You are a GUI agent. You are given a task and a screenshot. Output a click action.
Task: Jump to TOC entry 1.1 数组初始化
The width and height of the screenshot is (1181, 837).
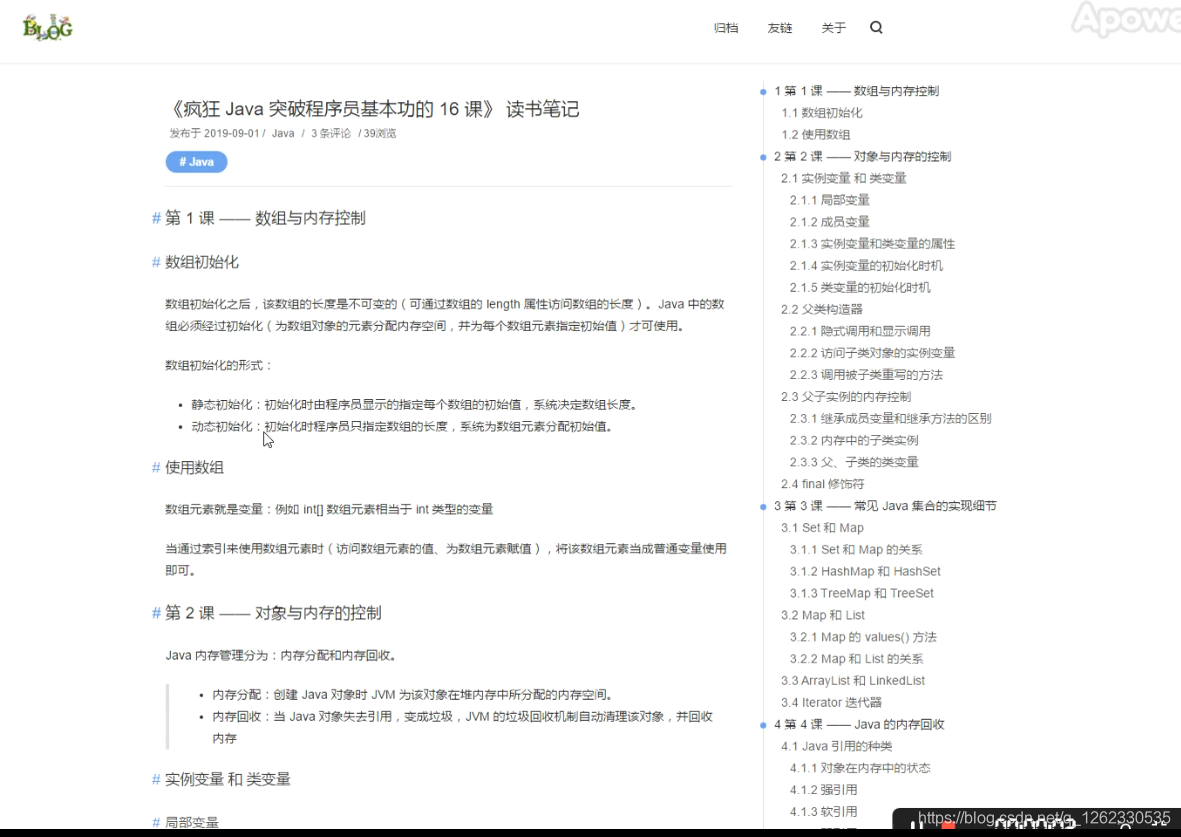click(x=822, y=113)
